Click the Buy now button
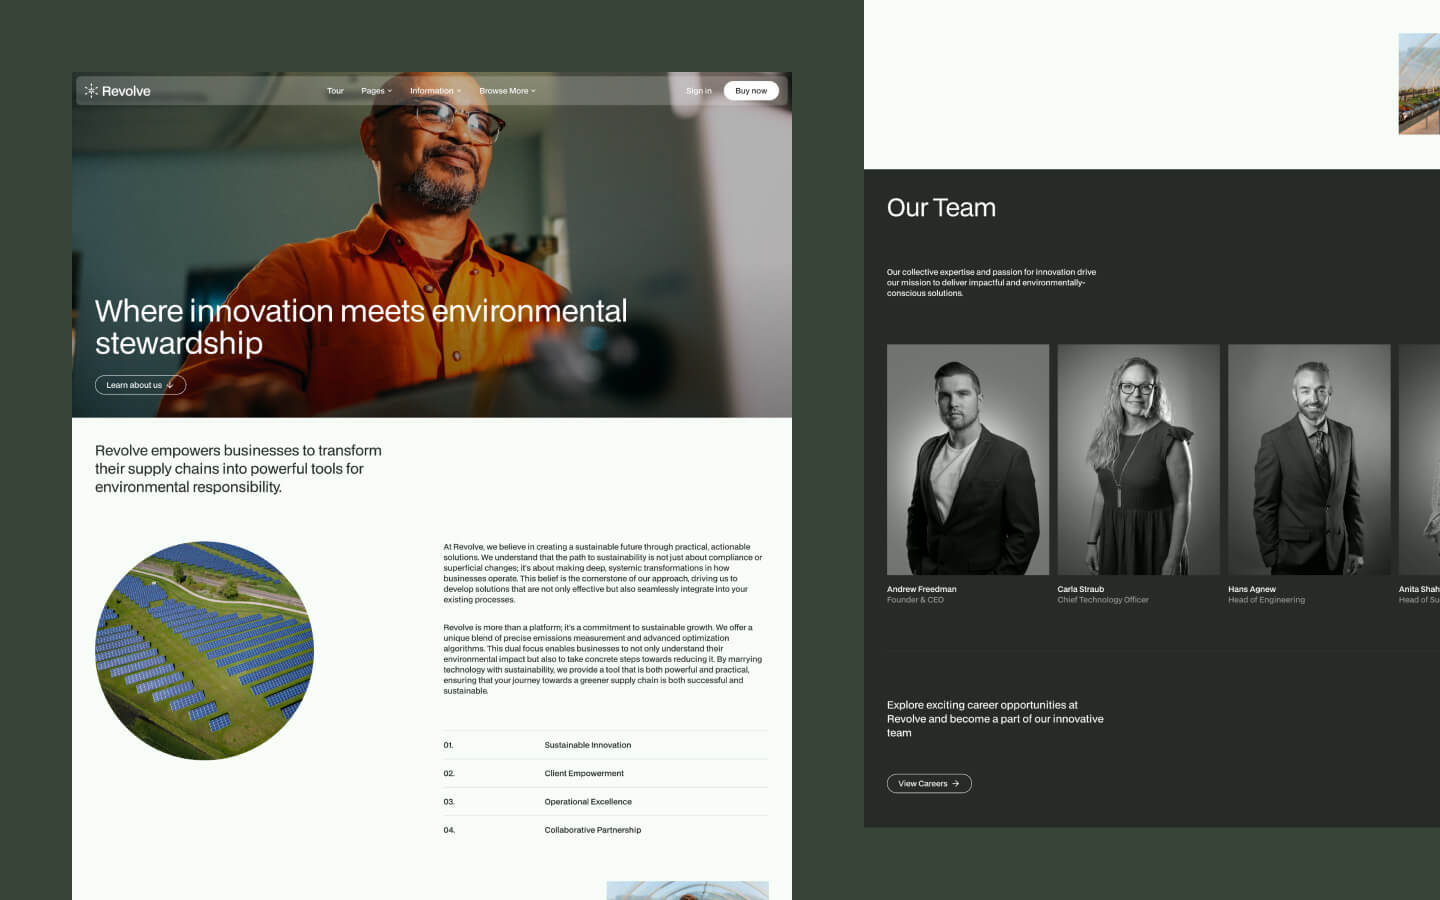Viewport: 1440px width, 900px height. click(x=750, y=90)
